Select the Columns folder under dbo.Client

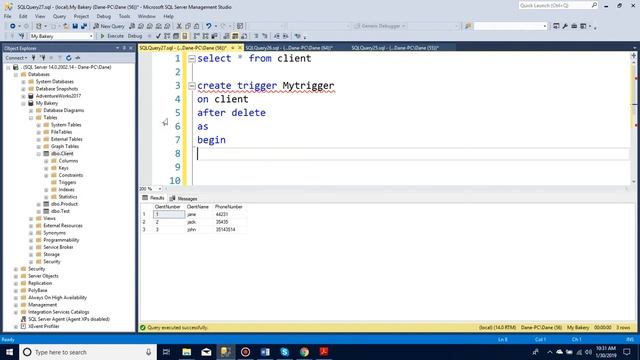[68, 161]
